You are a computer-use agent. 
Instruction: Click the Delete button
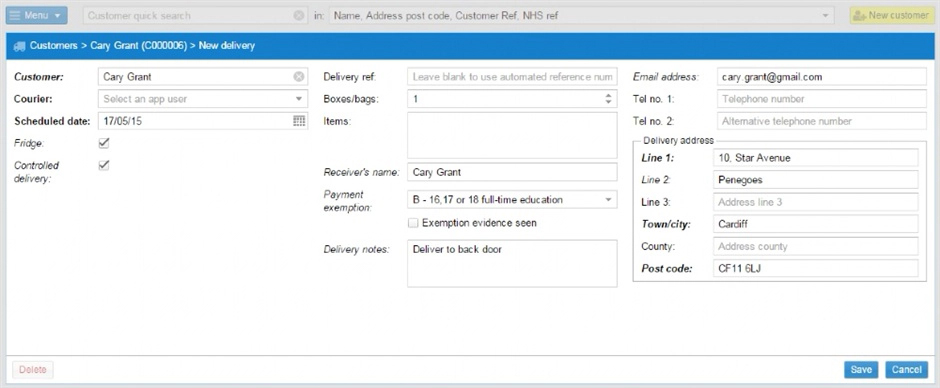pos(33,369)
